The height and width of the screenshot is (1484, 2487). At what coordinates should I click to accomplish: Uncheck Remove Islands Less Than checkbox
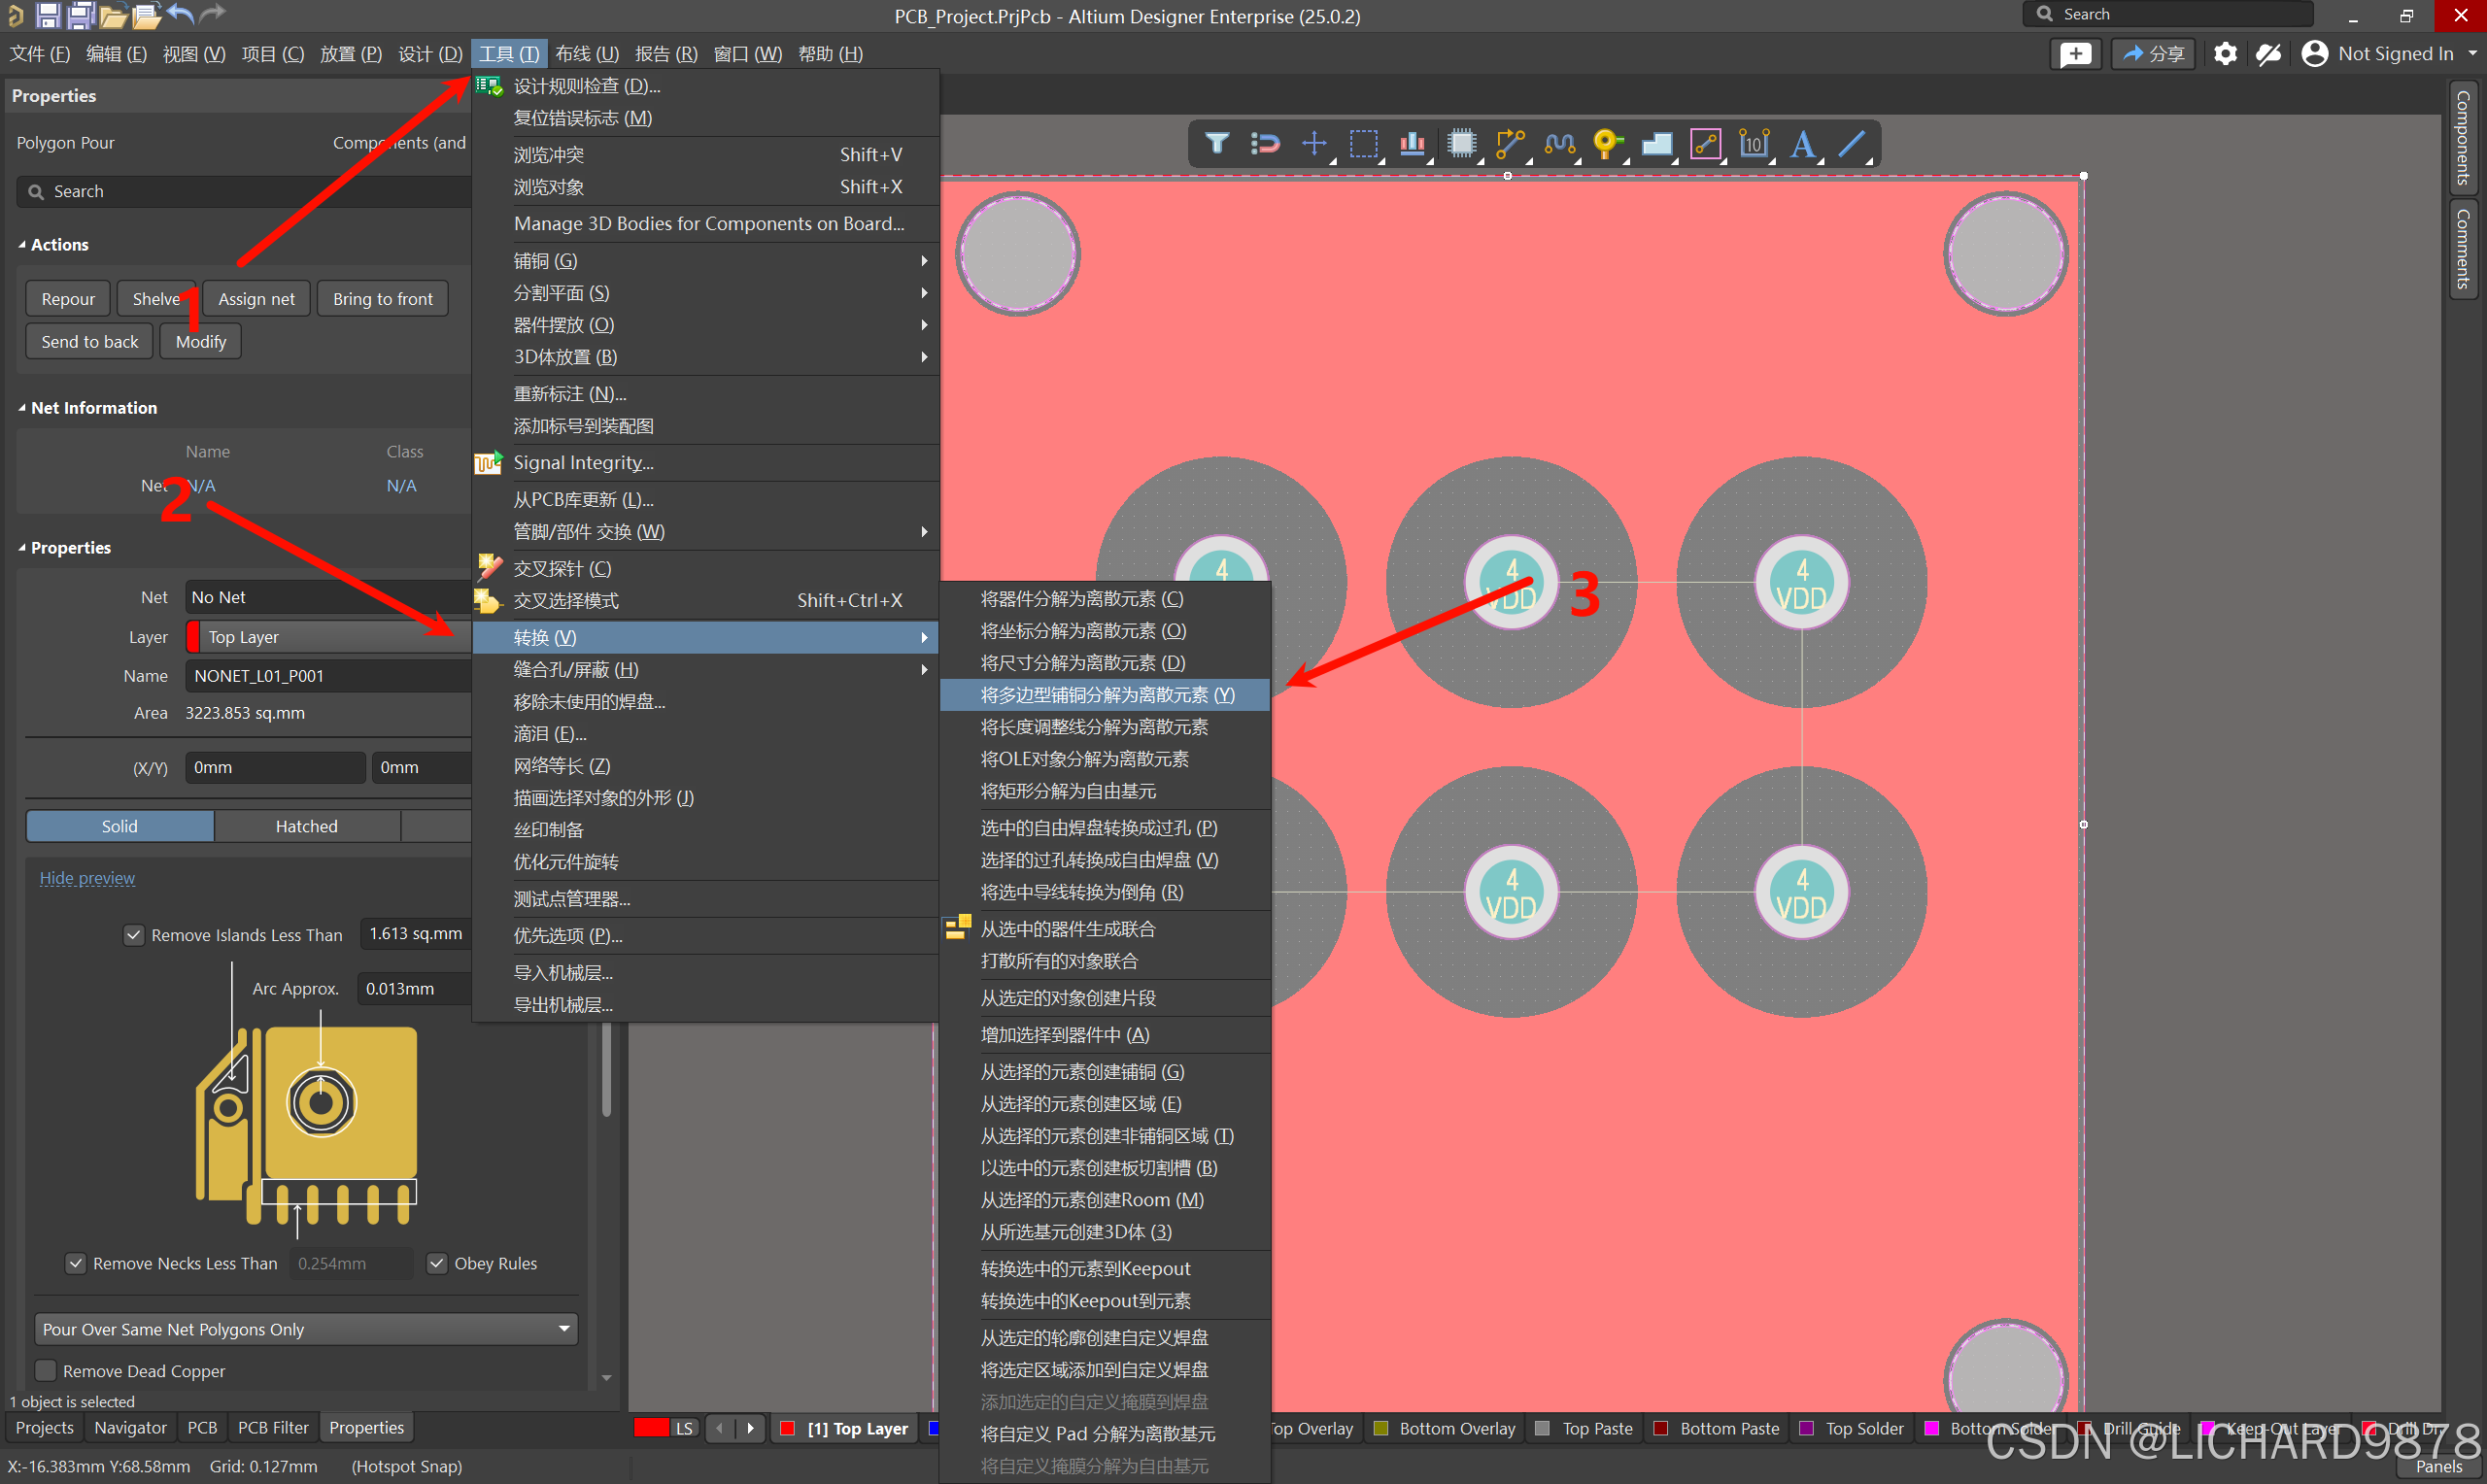coord(133,934)
